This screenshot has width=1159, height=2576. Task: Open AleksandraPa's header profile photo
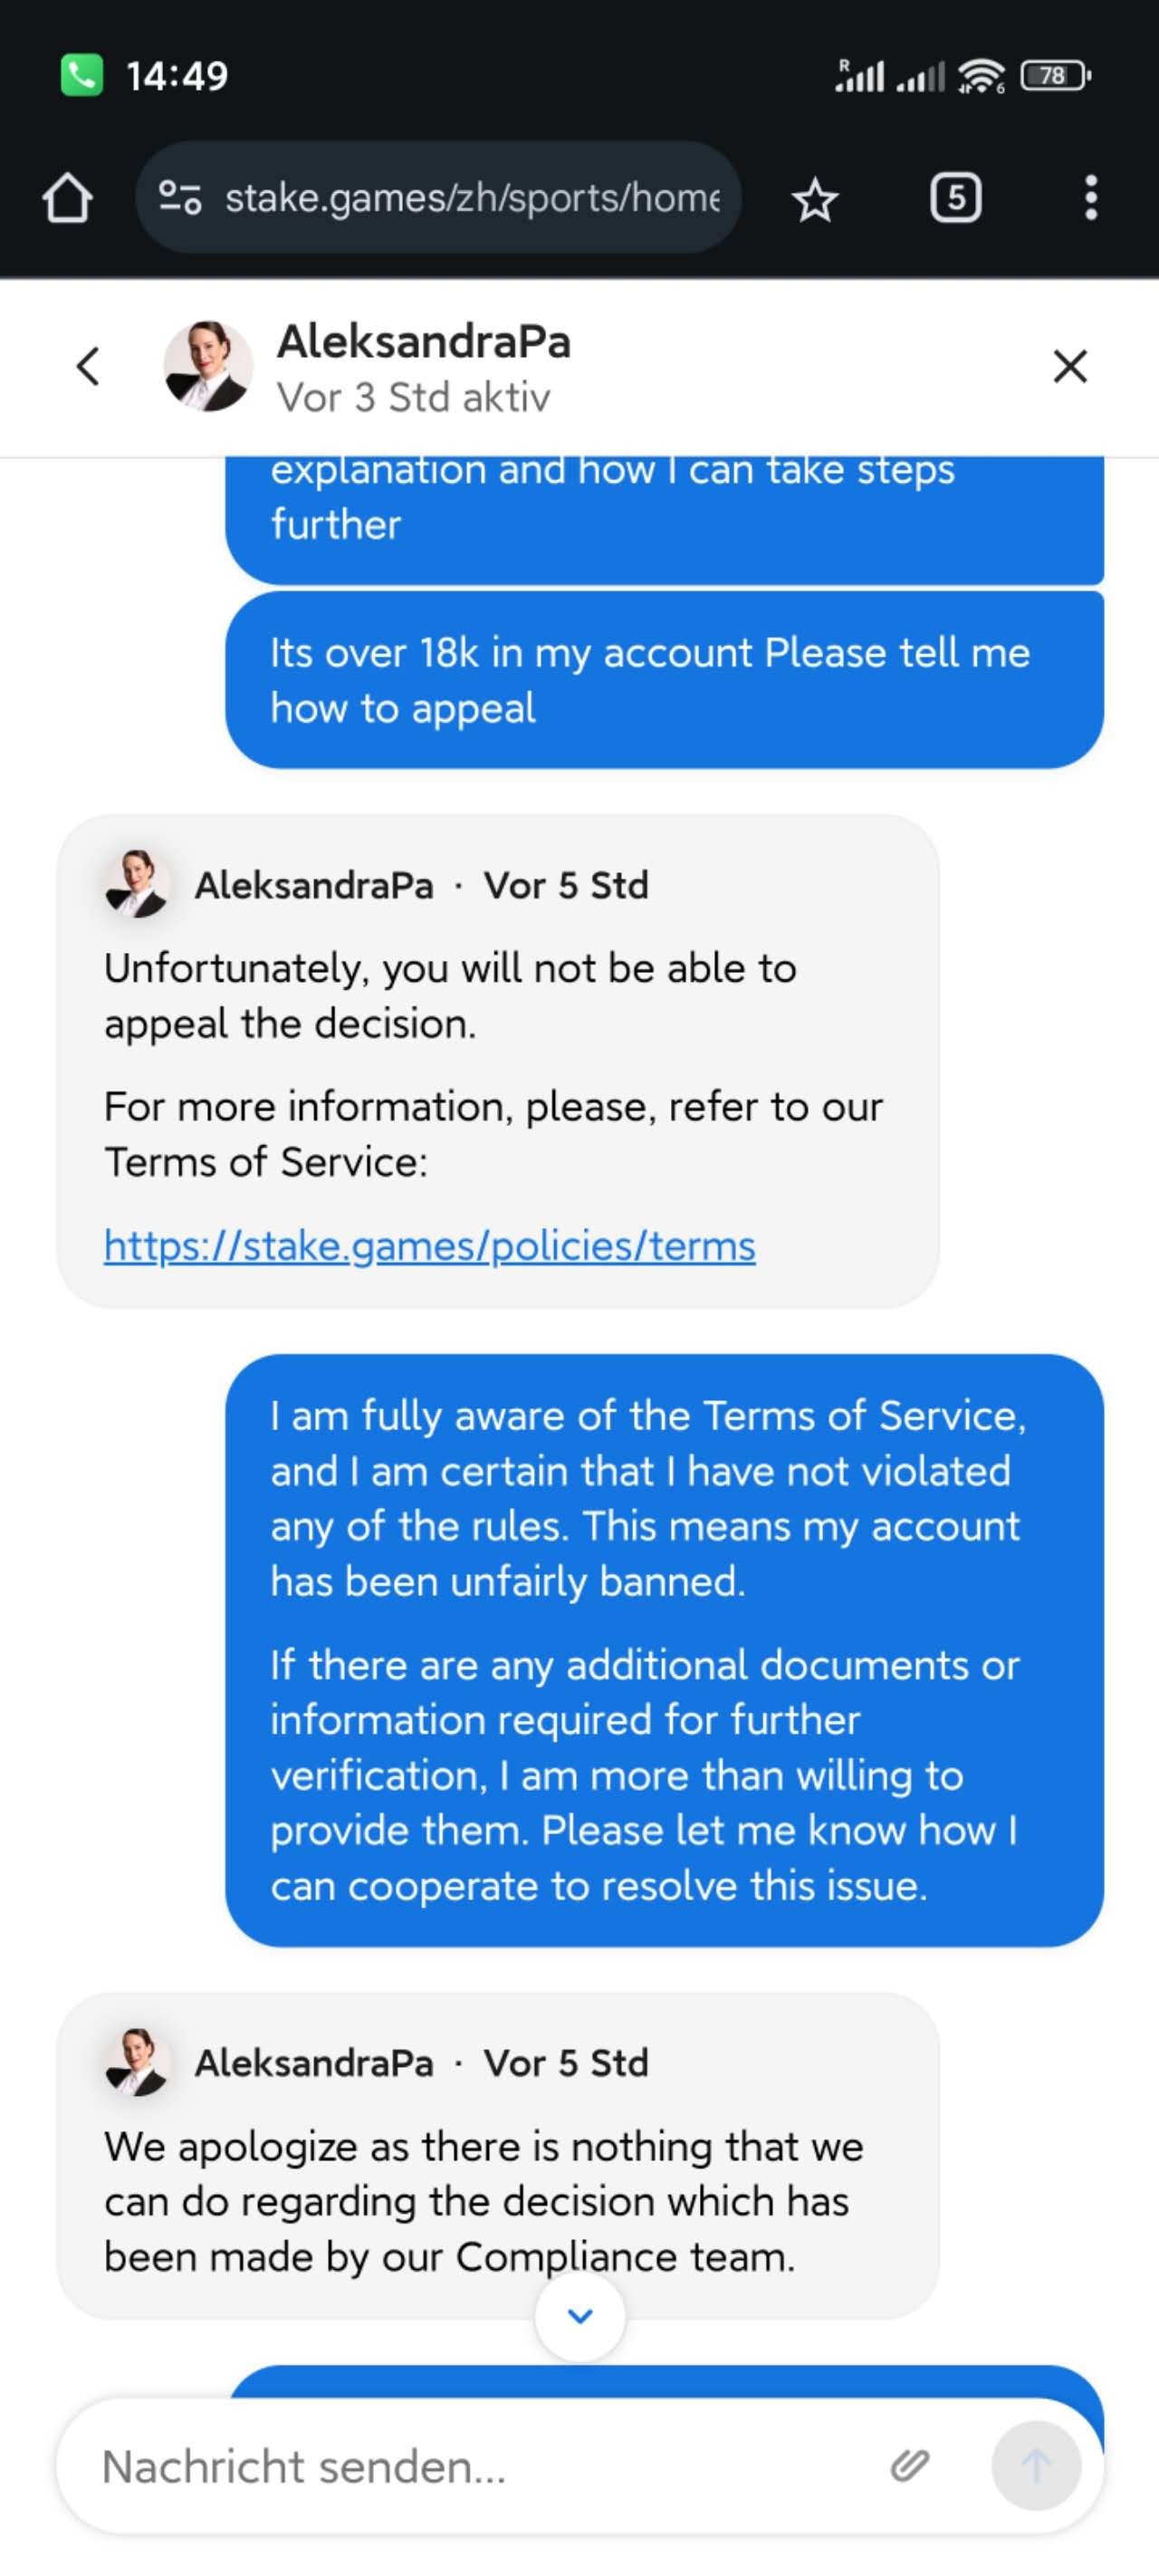click(x=207, y=366)
